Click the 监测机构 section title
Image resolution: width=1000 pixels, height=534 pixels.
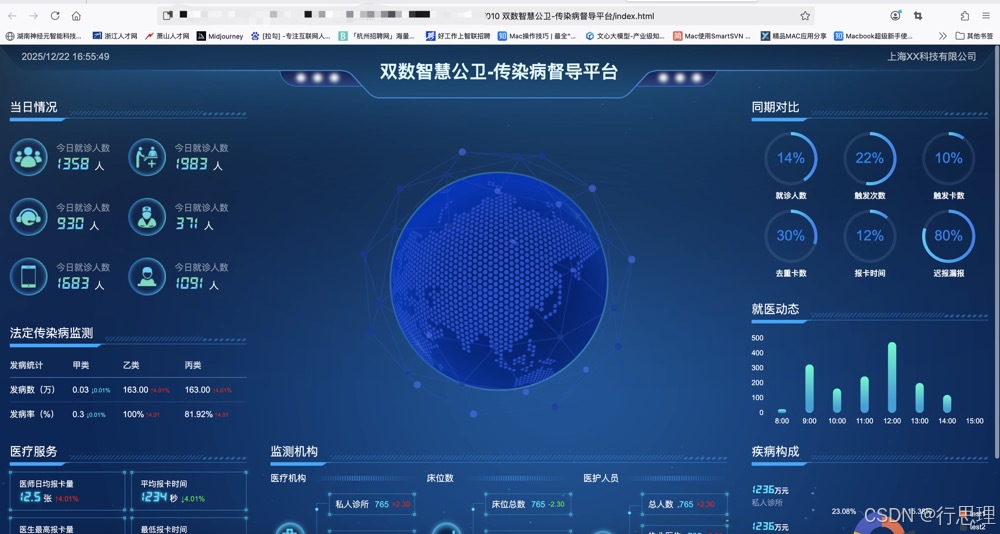[294, 452]
